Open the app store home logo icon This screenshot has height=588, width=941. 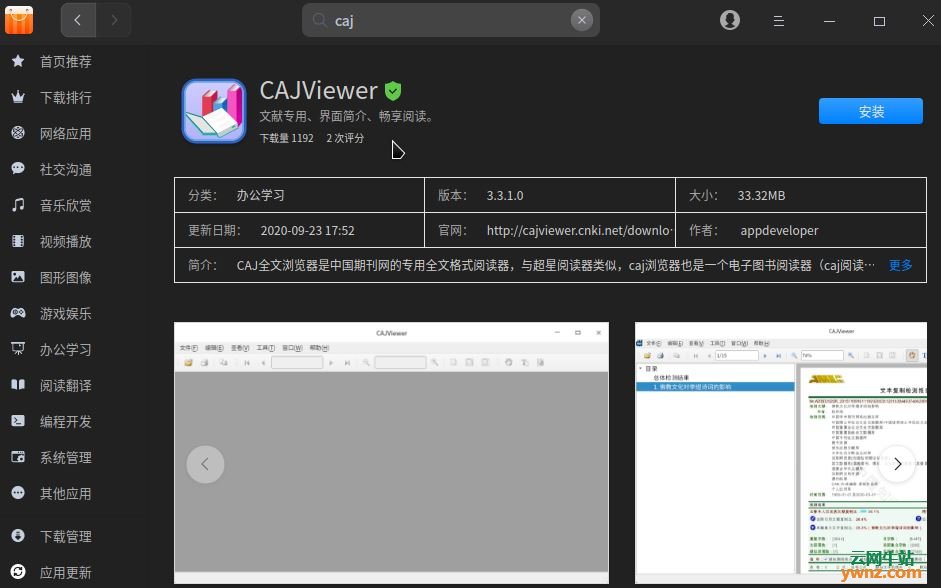19,20
